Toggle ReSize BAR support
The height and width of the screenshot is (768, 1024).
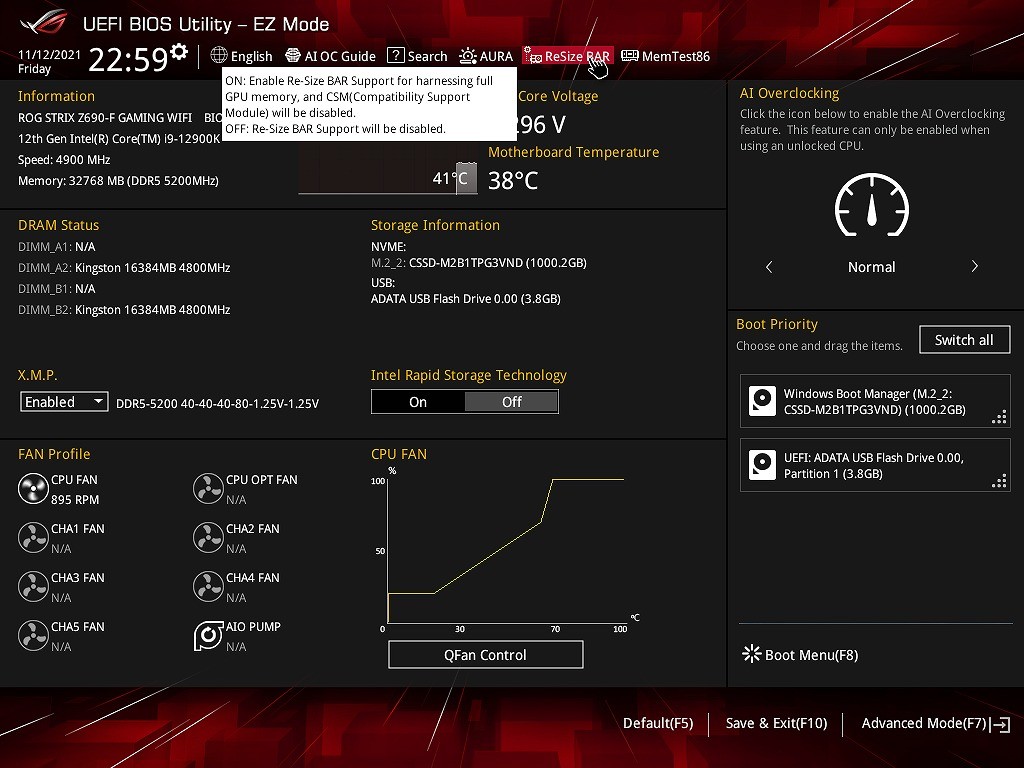pos(568,56)
